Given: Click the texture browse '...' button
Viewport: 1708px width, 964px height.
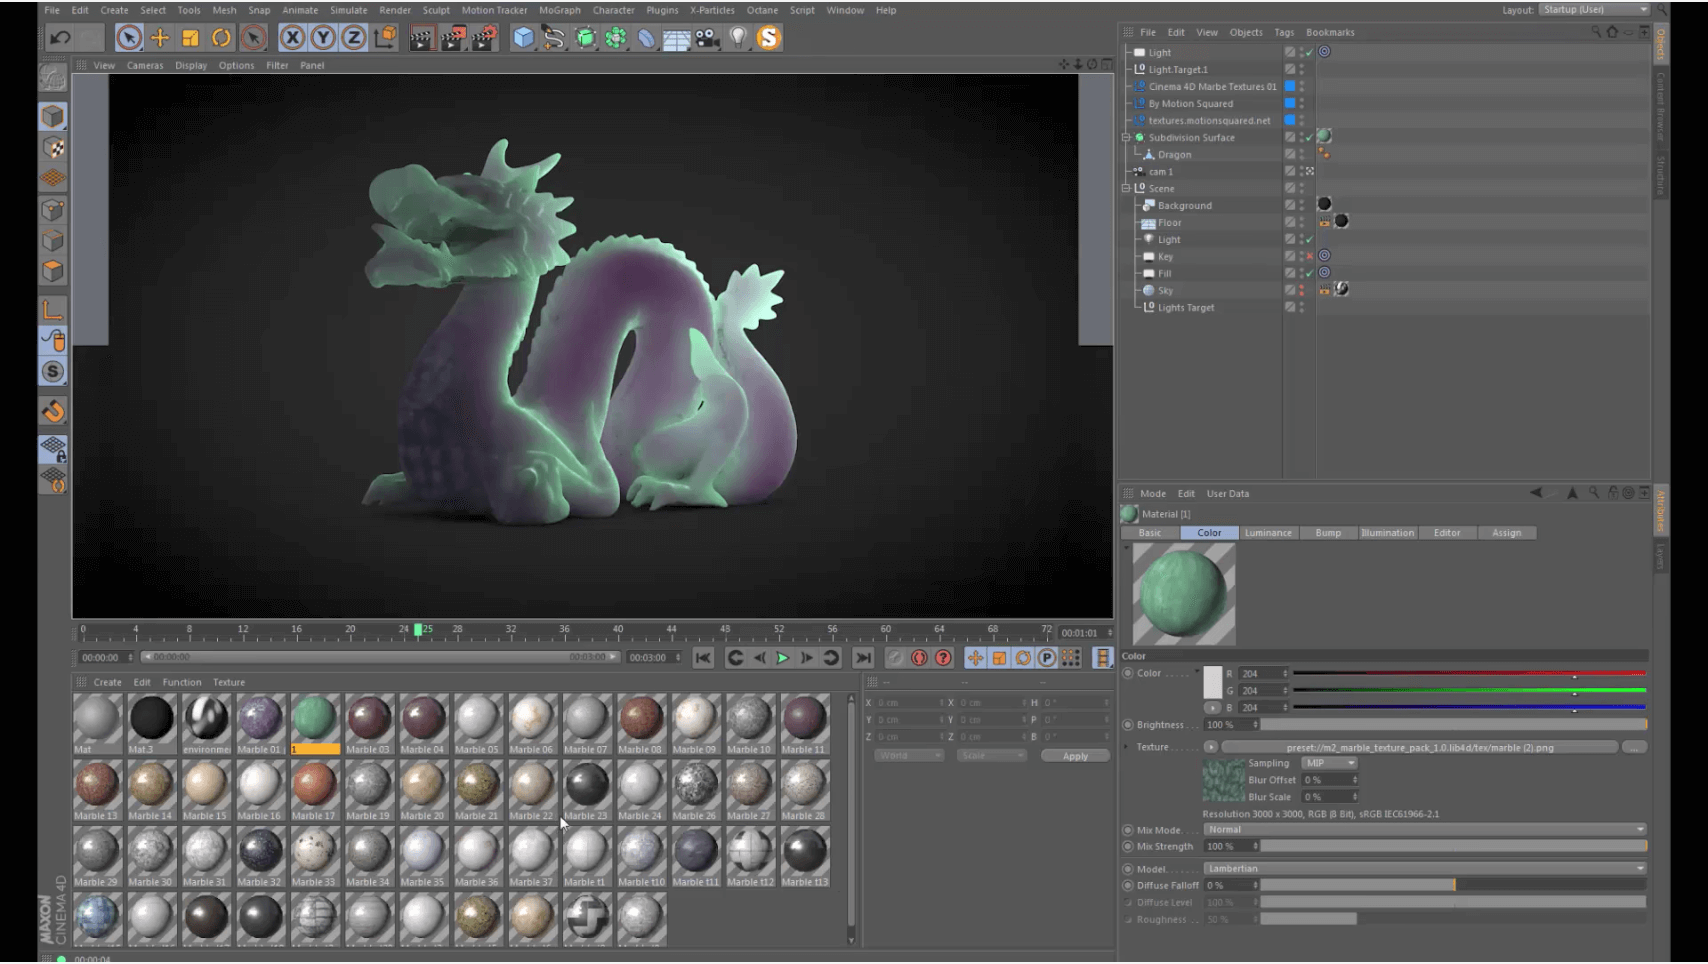Looking at the screenshot, I should (x=1633, y=748).
